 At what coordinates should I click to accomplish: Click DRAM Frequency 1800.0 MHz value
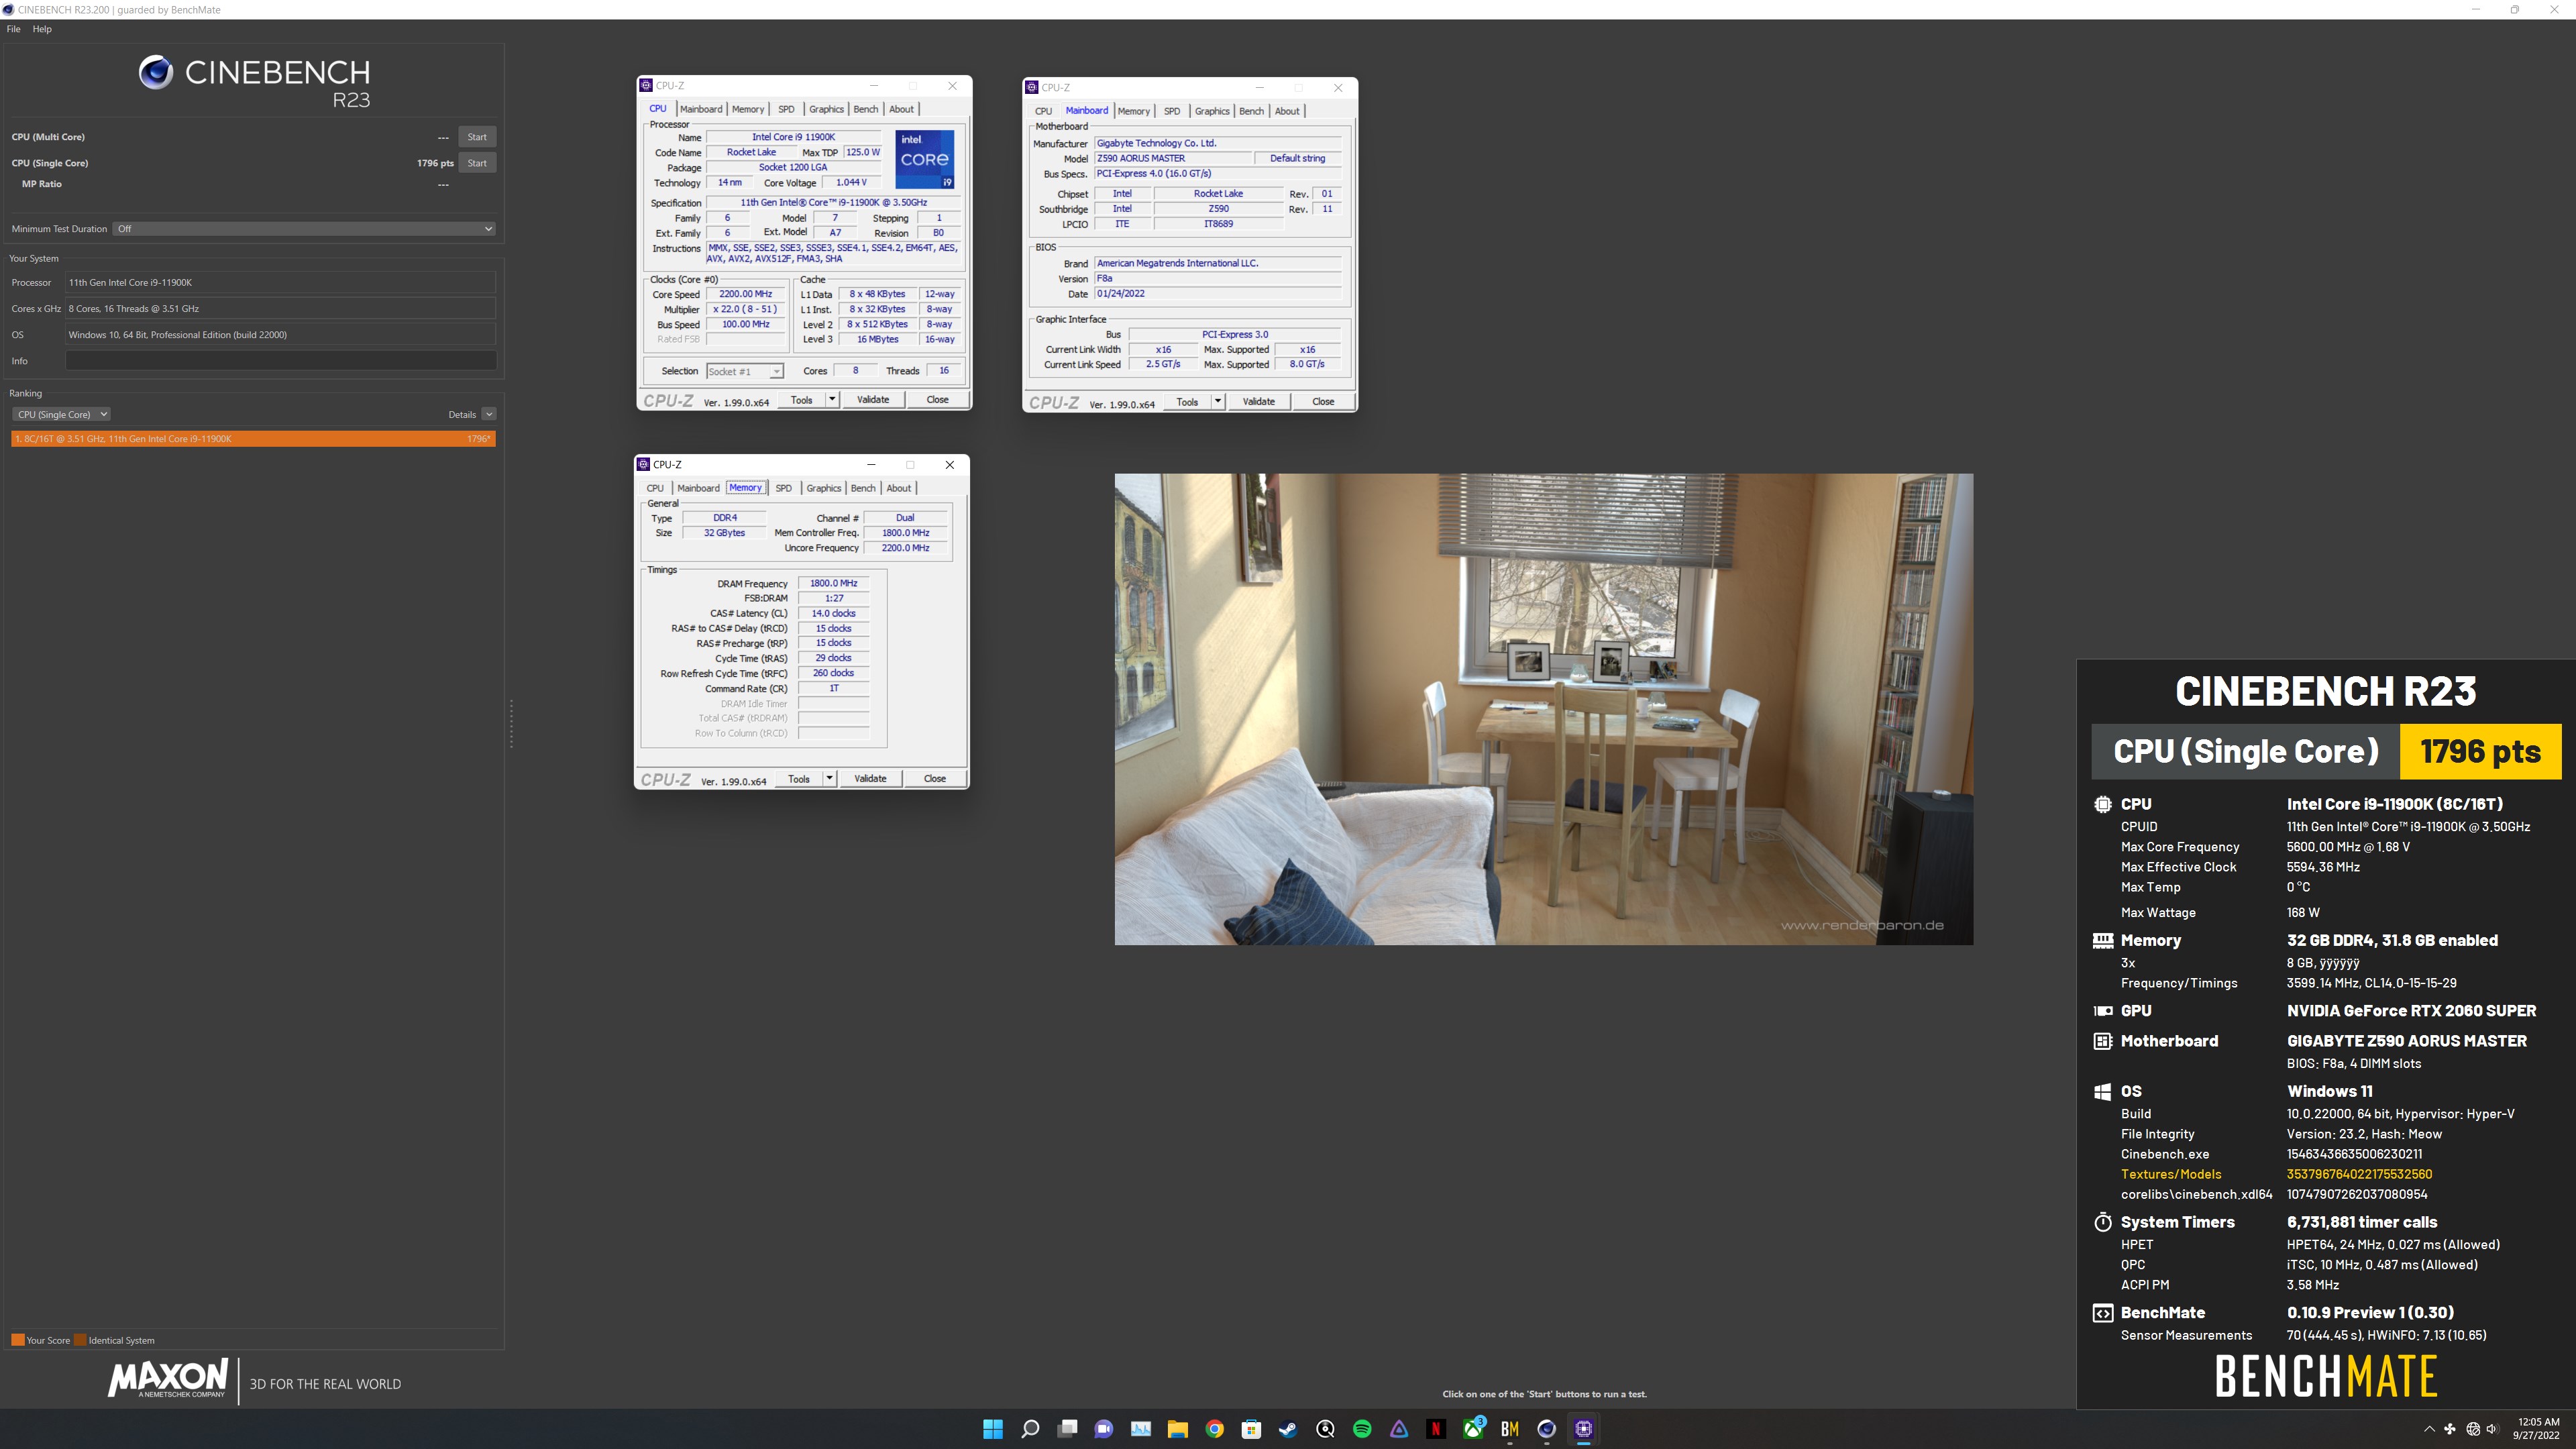[833, 583]
